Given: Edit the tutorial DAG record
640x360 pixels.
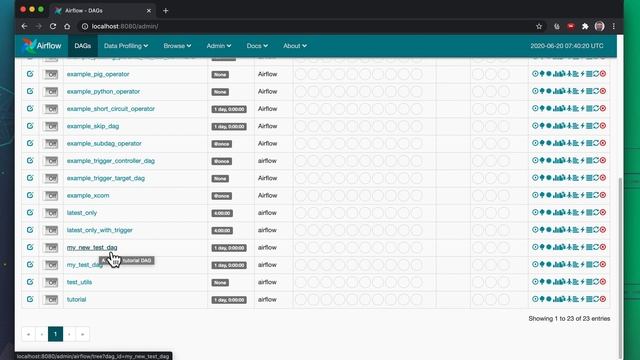Looking at the screenshot, I should [x=30, y=299].
